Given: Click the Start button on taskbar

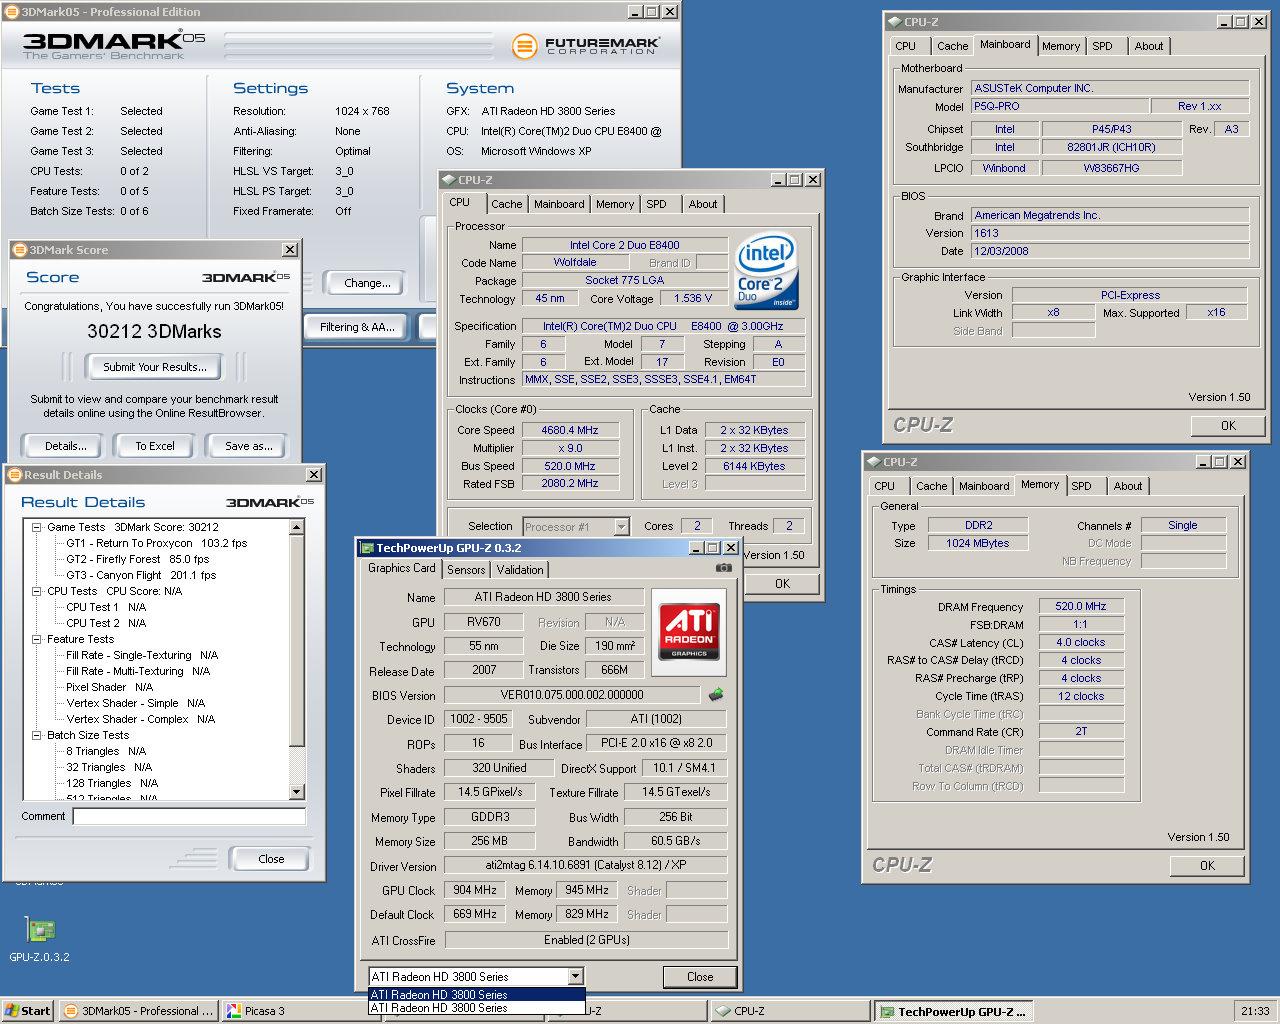Looking at the screenshot, I should click(x=28, y=1011).
